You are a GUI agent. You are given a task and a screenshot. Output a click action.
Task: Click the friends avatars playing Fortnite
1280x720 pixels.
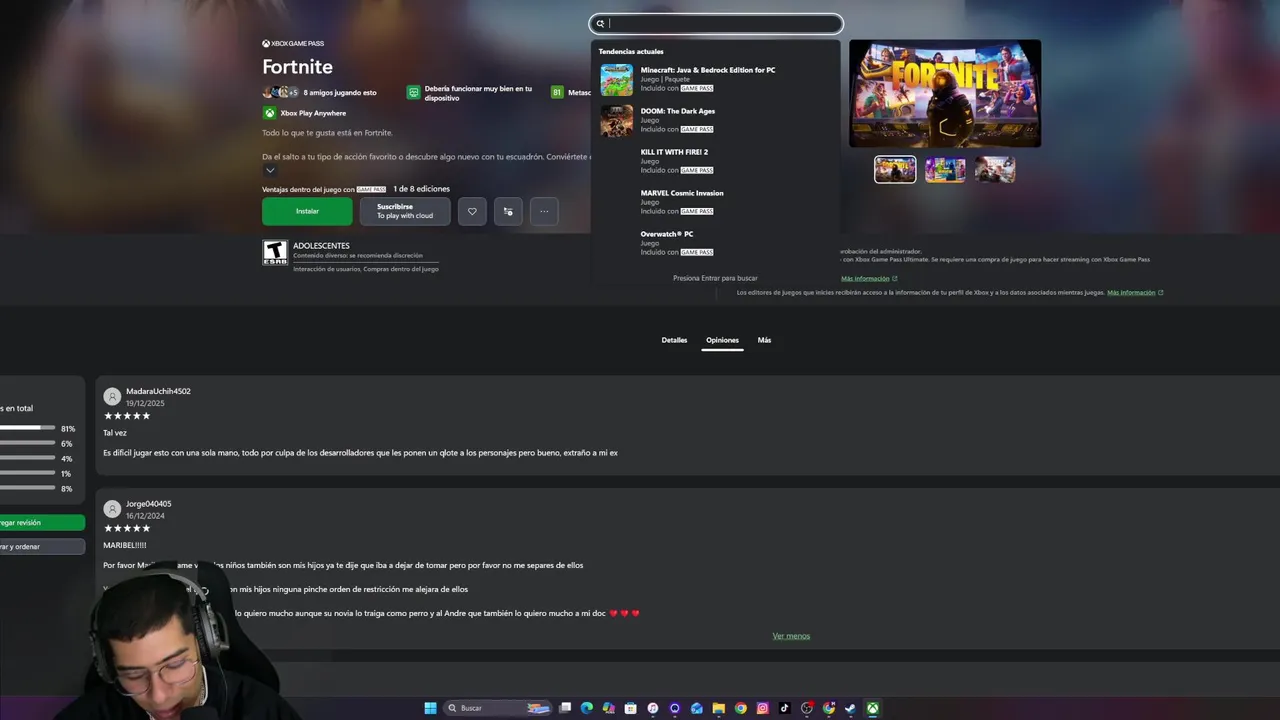pos(280,92)
